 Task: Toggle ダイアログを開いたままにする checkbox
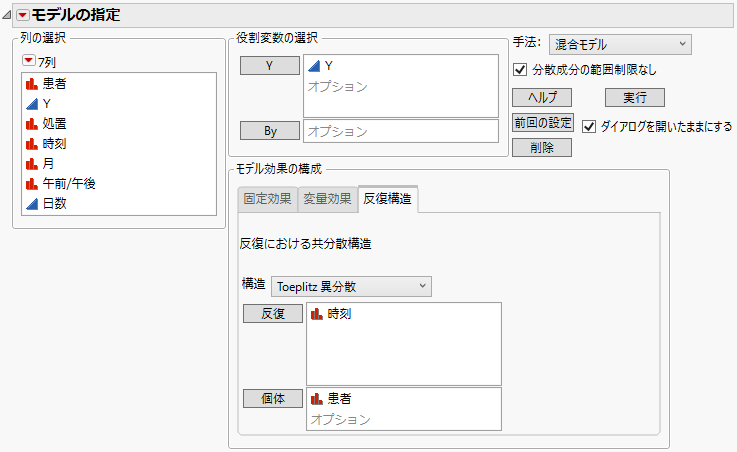(589, 126)
